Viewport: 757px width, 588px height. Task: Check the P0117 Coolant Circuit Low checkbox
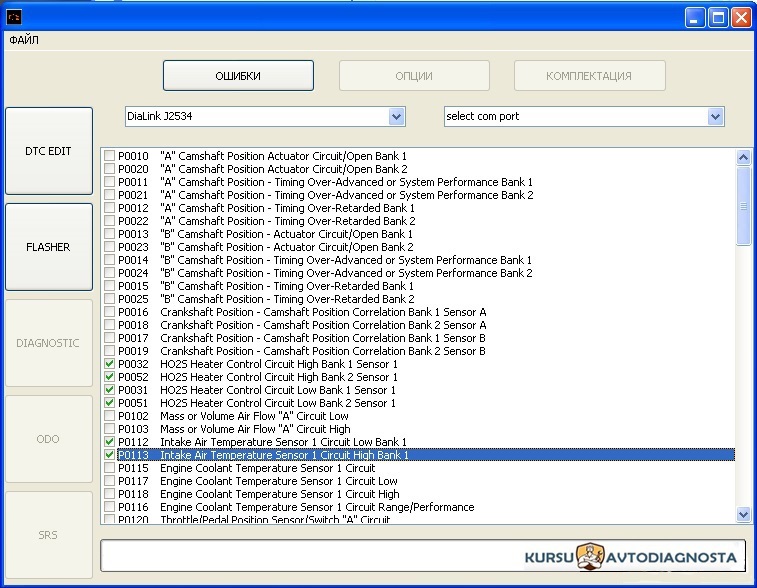(x=110, y=481)
